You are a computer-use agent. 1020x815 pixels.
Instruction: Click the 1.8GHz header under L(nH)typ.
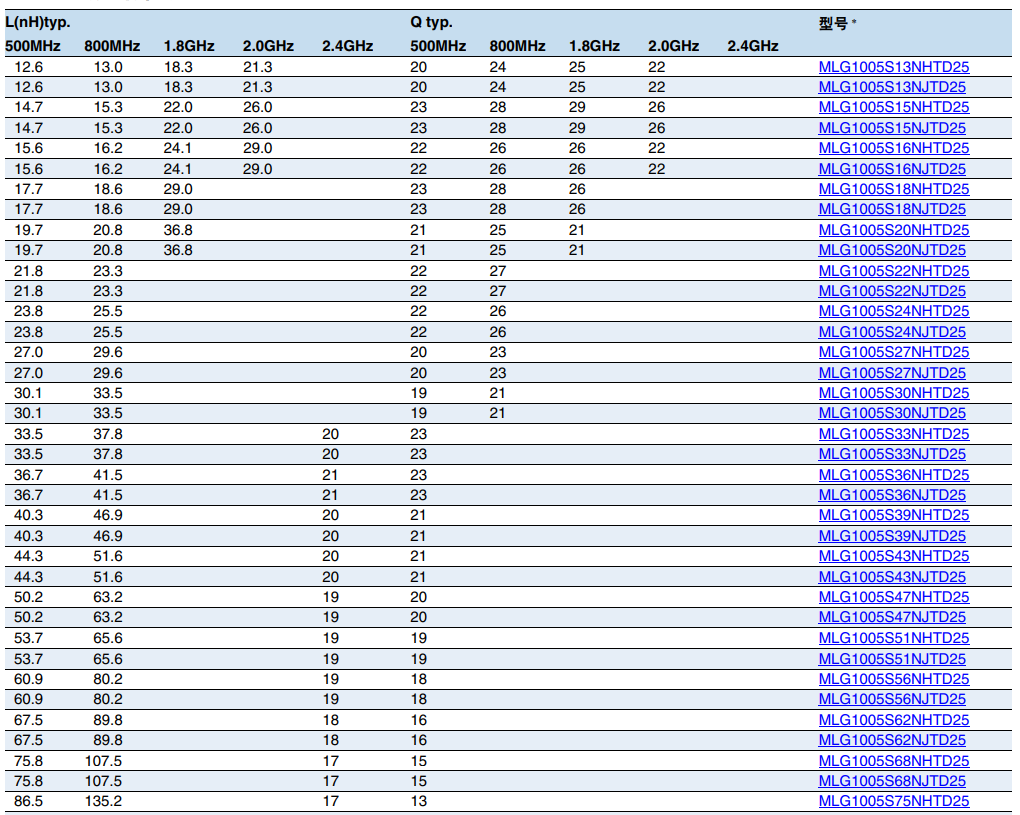tap(189, 46)
